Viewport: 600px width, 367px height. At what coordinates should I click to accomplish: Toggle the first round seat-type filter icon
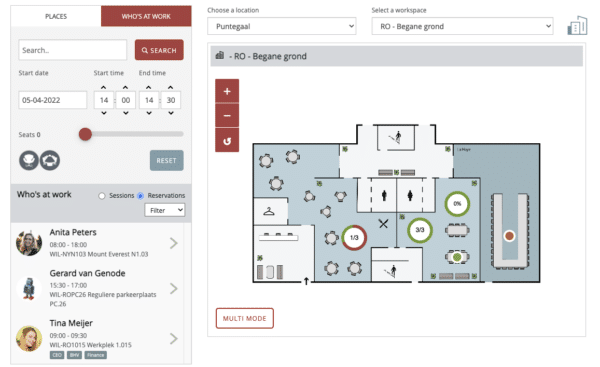point(29,160)
